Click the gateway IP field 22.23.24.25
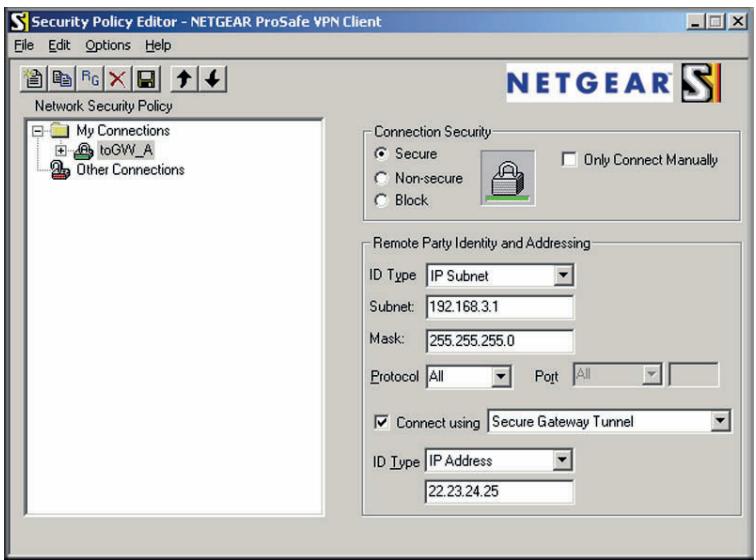Image resolution: width=756 pixels, height=560 pixels. (499, 491)
